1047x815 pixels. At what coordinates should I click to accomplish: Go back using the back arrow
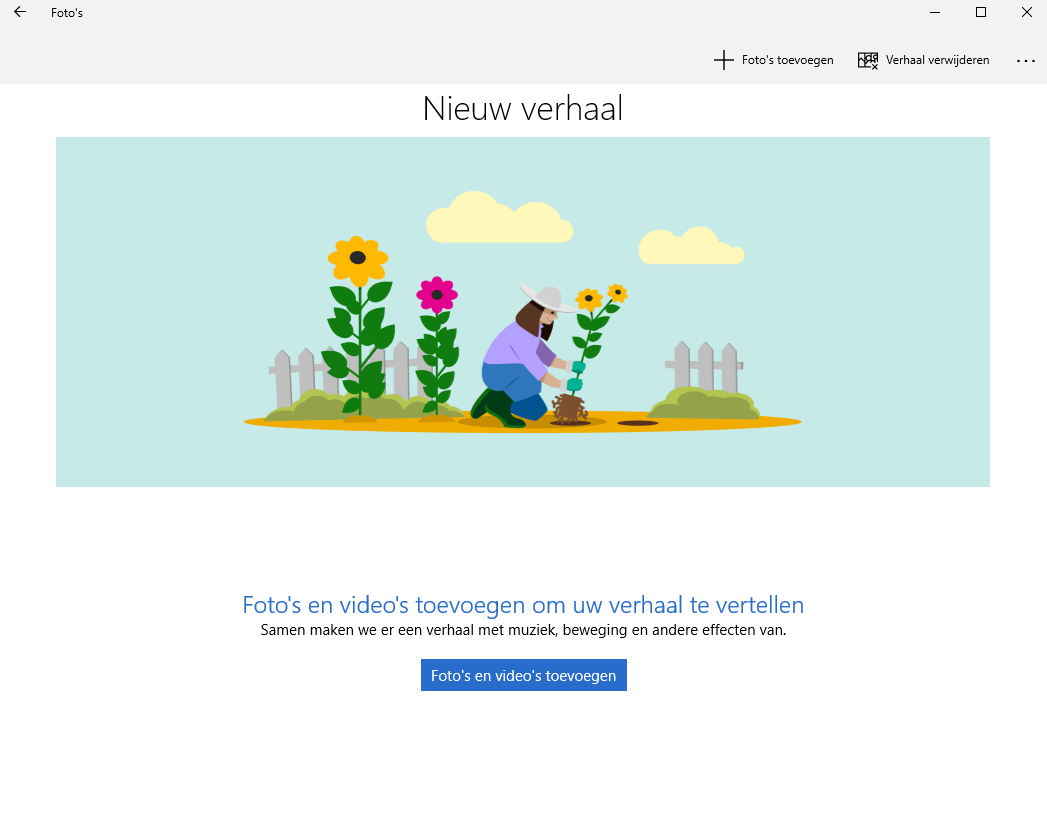(20, 13)
